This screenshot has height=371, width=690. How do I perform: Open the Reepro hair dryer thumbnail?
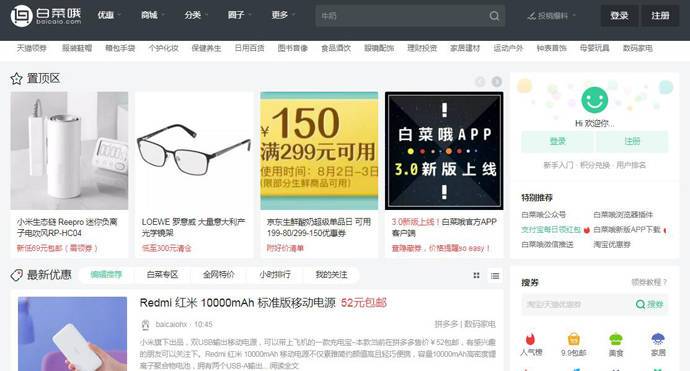pos(69,151)
